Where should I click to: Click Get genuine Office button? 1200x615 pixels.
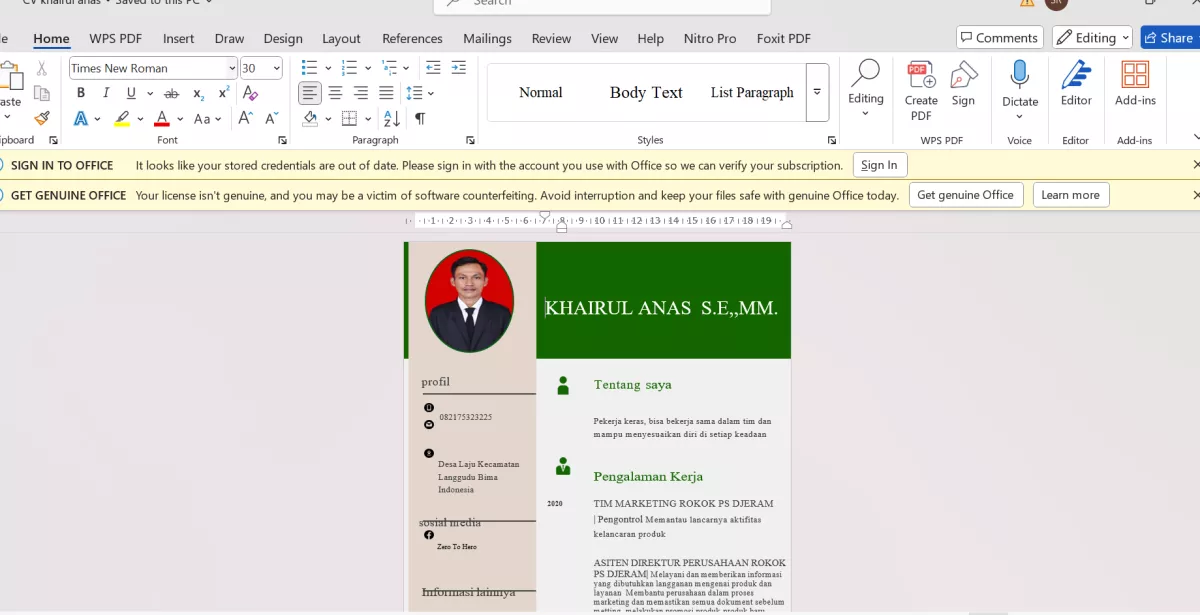click(x=965, y=195)
